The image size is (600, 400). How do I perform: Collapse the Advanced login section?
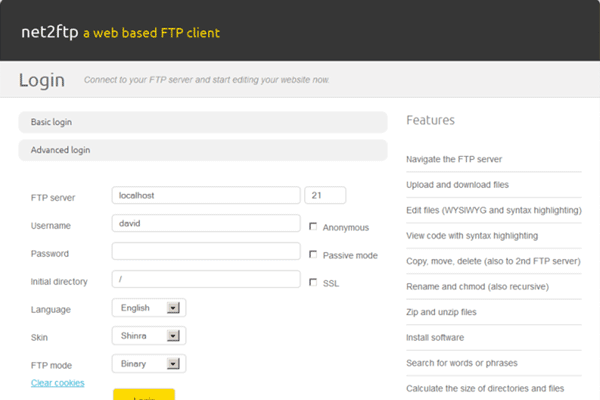pyautogui.click(x=202, y=150)
